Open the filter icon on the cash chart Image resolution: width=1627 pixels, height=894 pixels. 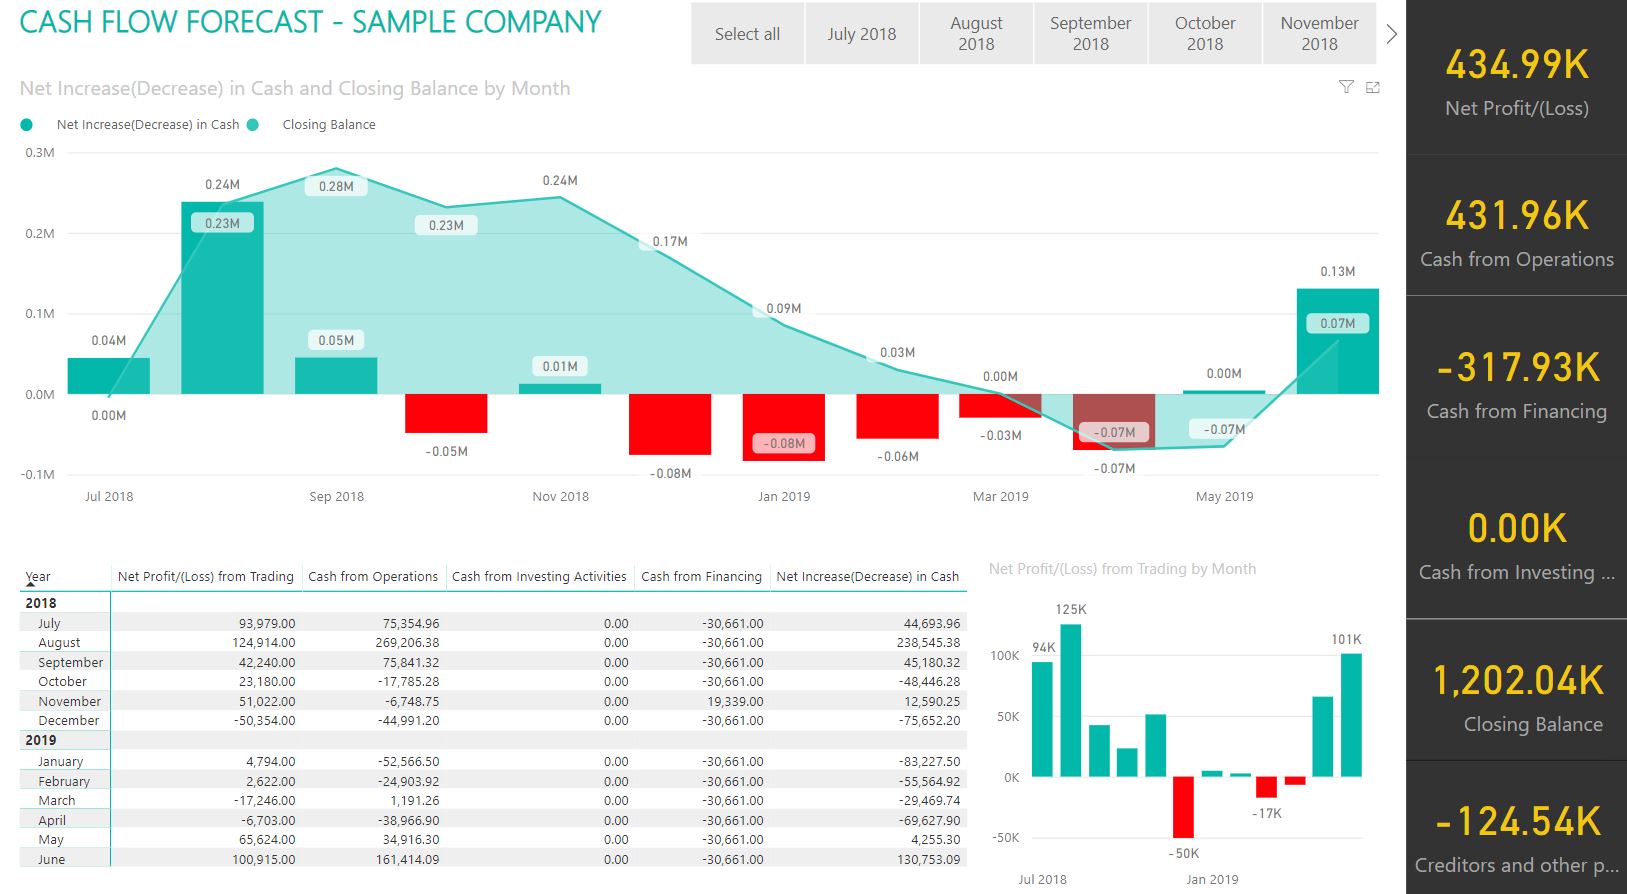pyautogui.click(x=1346, y=88)
